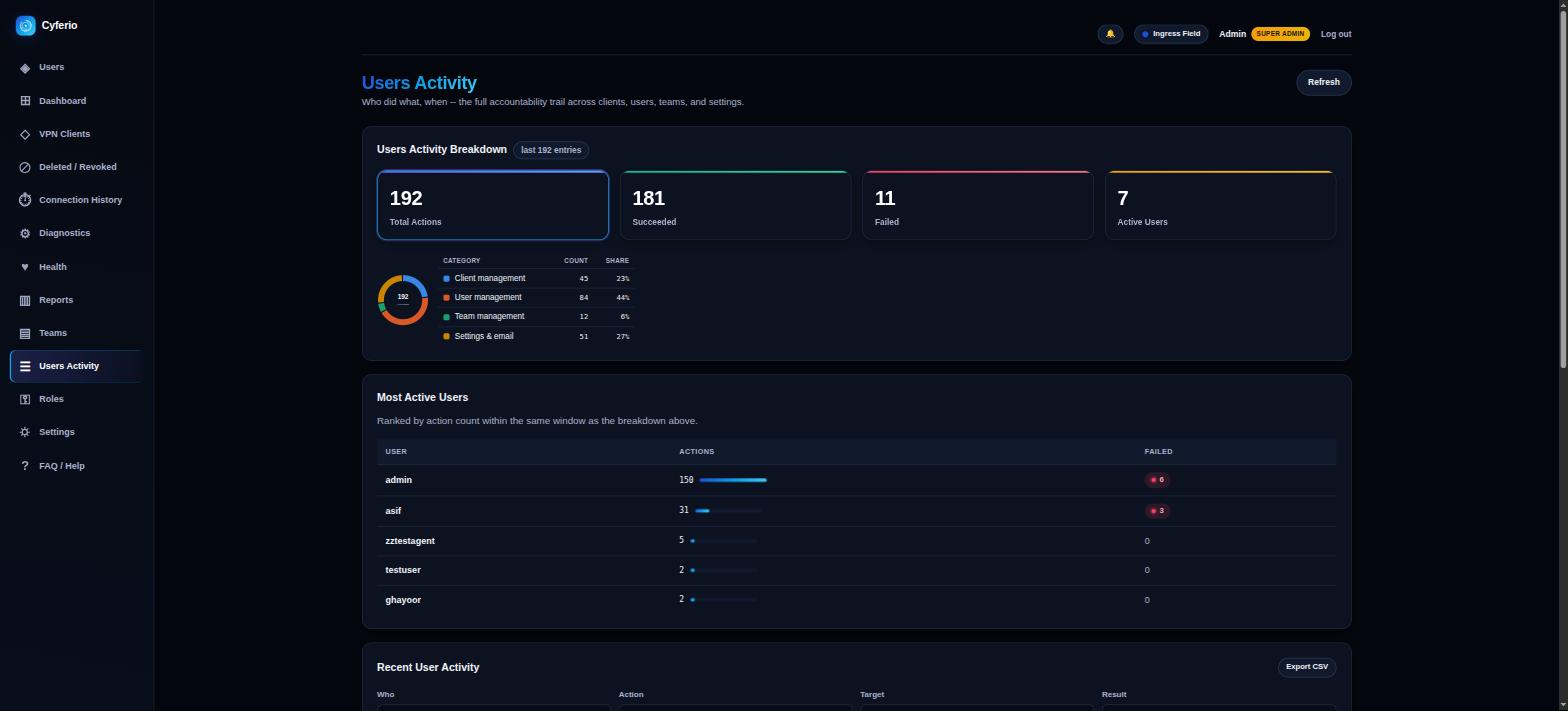
Task: Click the 'Client management' category row
Action: tap(538, 278)
